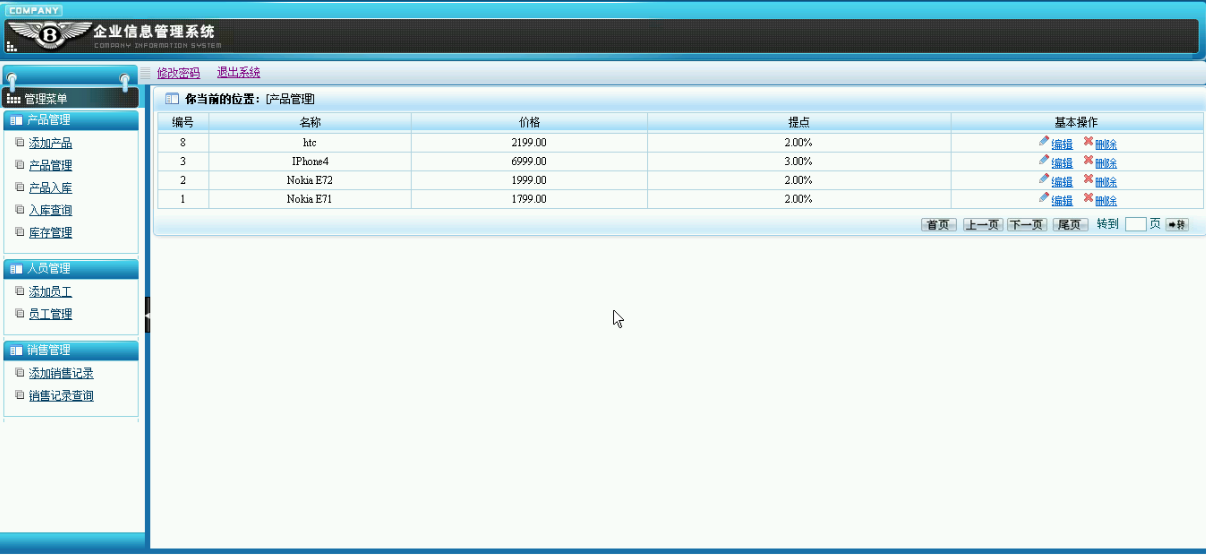This screenshot has height=555, width=1206.
Task: Click the 名称 column header
Action: click(310, 122)
